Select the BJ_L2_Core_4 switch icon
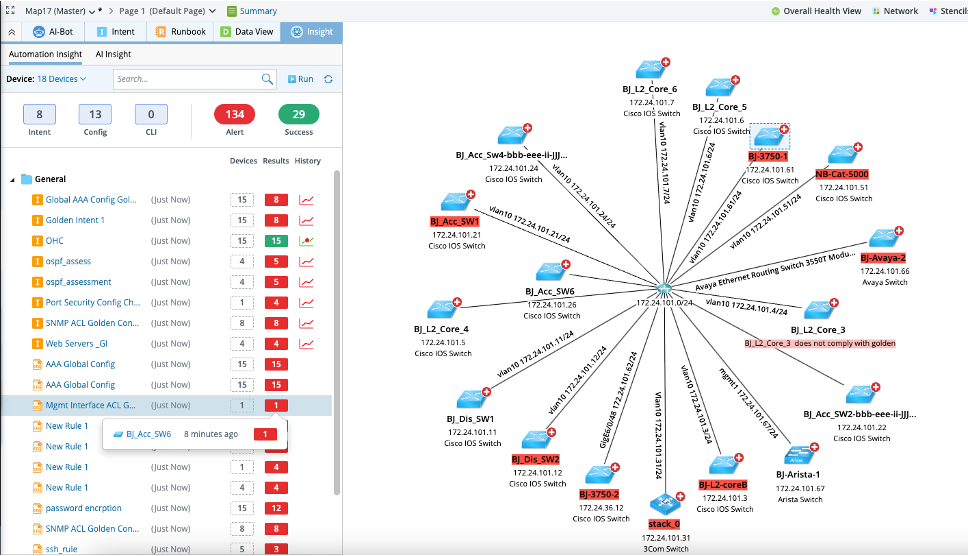 [x=443, y=309]
